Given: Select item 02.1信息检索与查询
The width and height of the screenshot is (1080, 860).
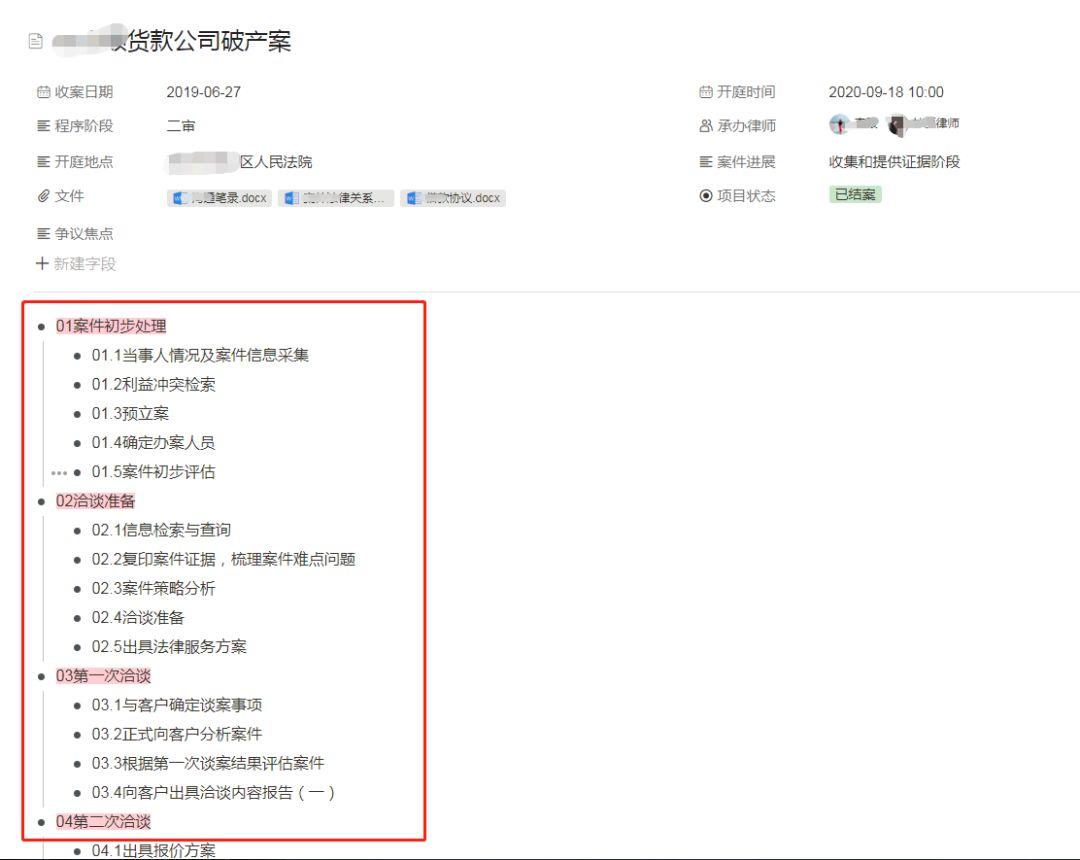Looking at the screenshot, I should (x=161, y=530).
